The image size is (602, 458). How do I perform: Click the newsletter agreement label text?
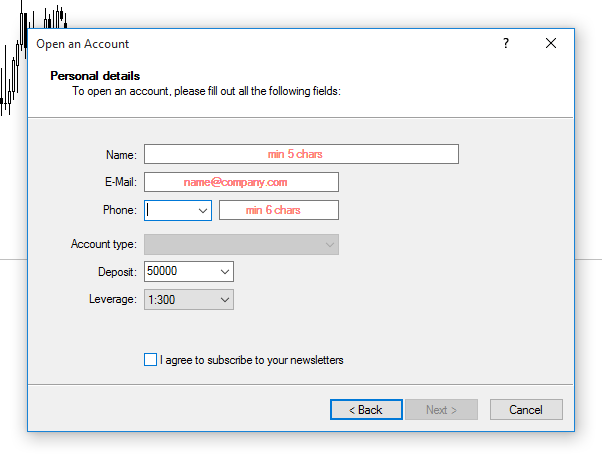click(x=252, y=360)
